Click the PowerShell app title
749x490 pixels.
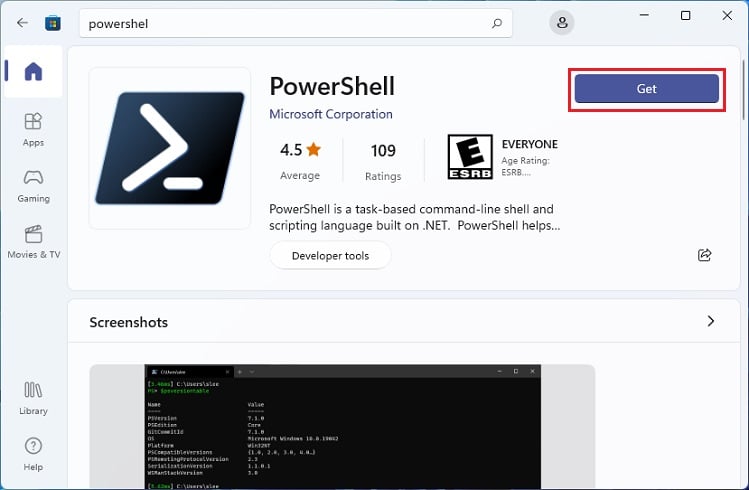[x=332, y=86]
